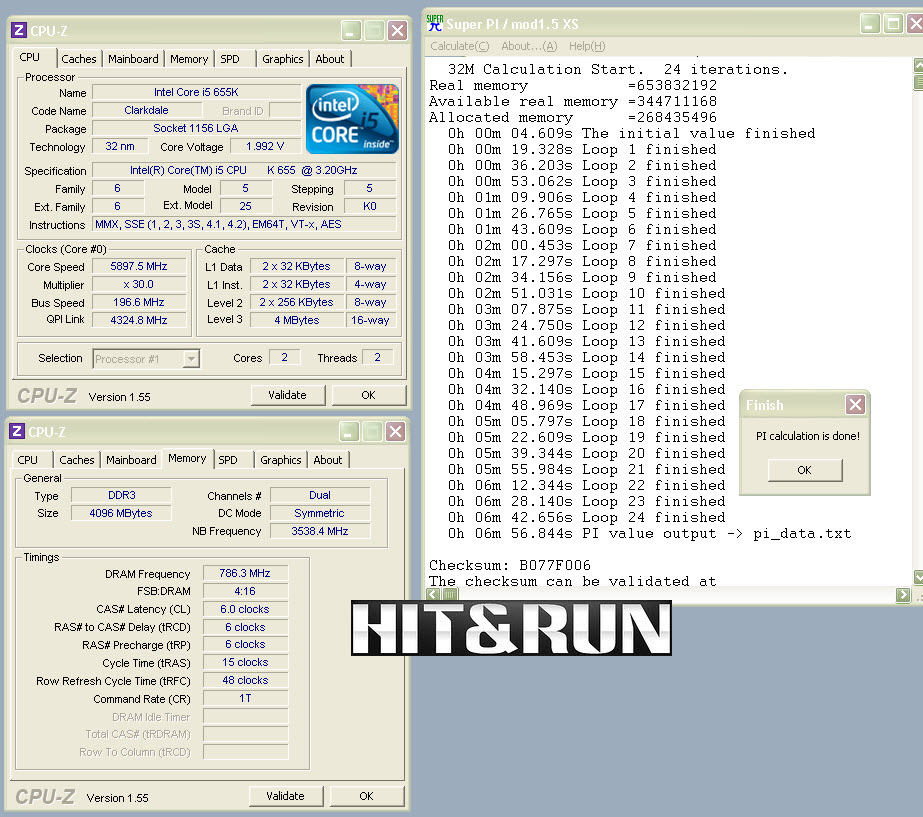Open the SPD tab in the Memory window

pos(228,460)
